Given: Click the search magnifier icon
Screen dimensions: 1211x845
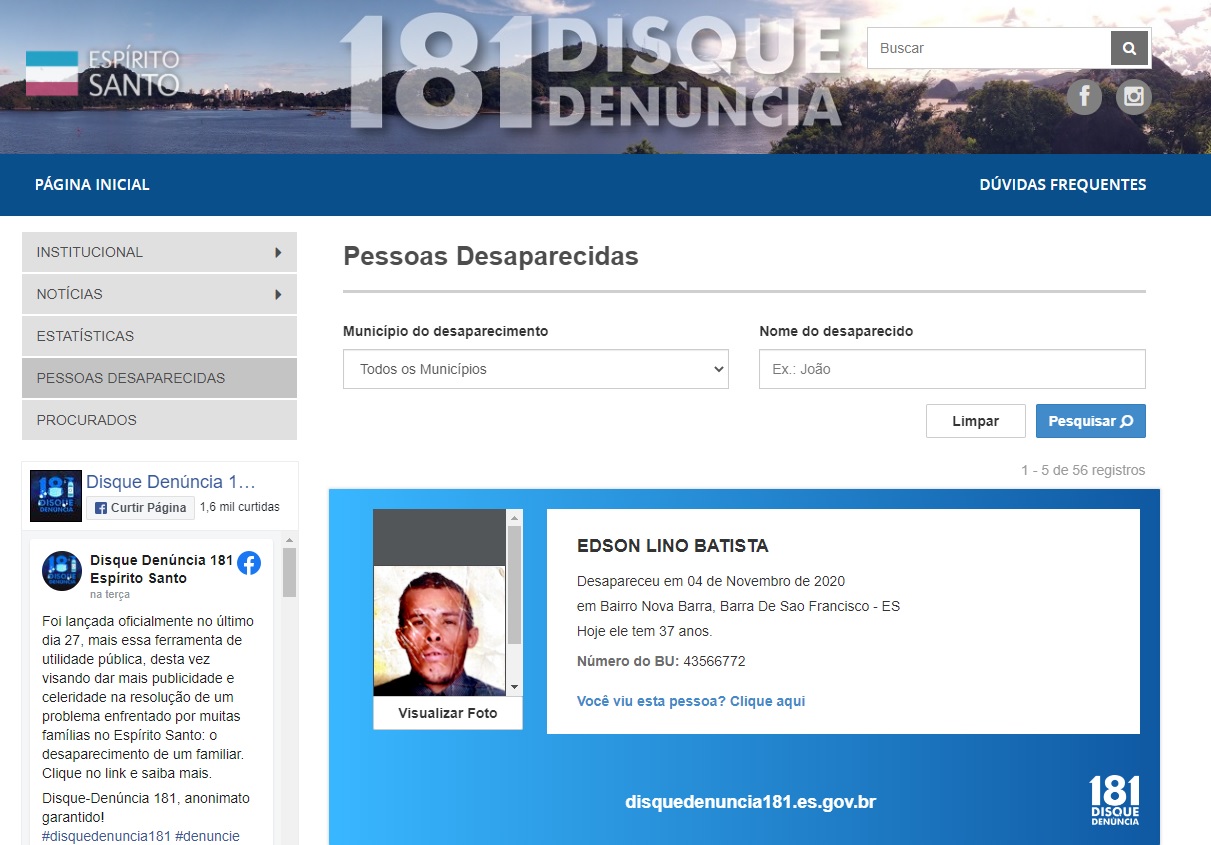Looking at the screenshot, I should (x=1129, y=47).
